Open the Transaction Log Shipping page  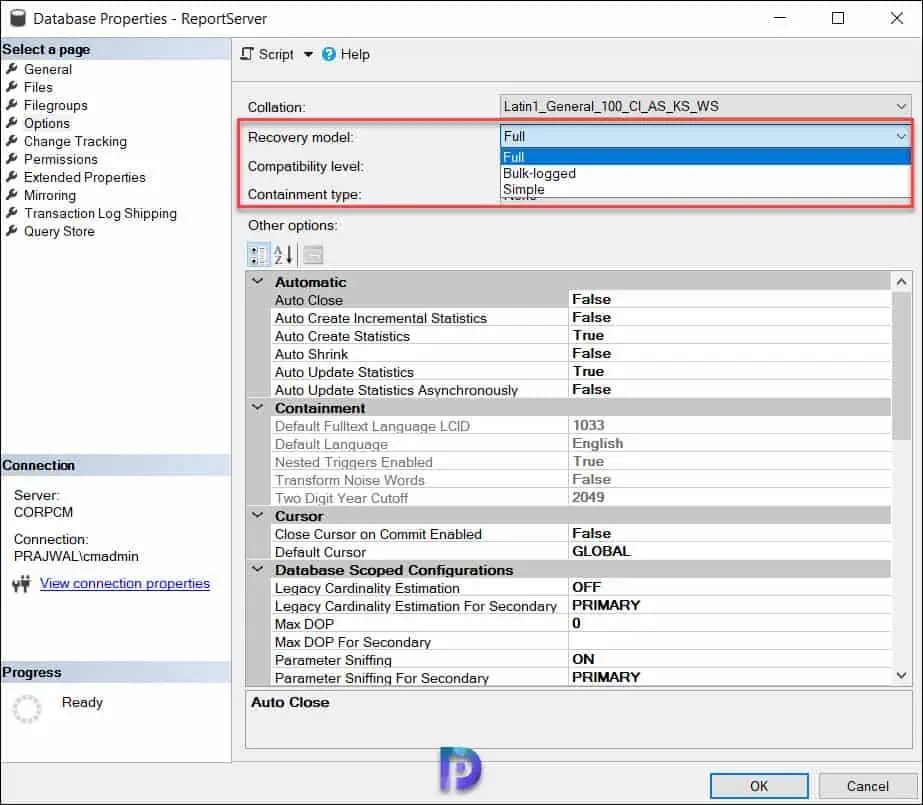pos(100,213)
